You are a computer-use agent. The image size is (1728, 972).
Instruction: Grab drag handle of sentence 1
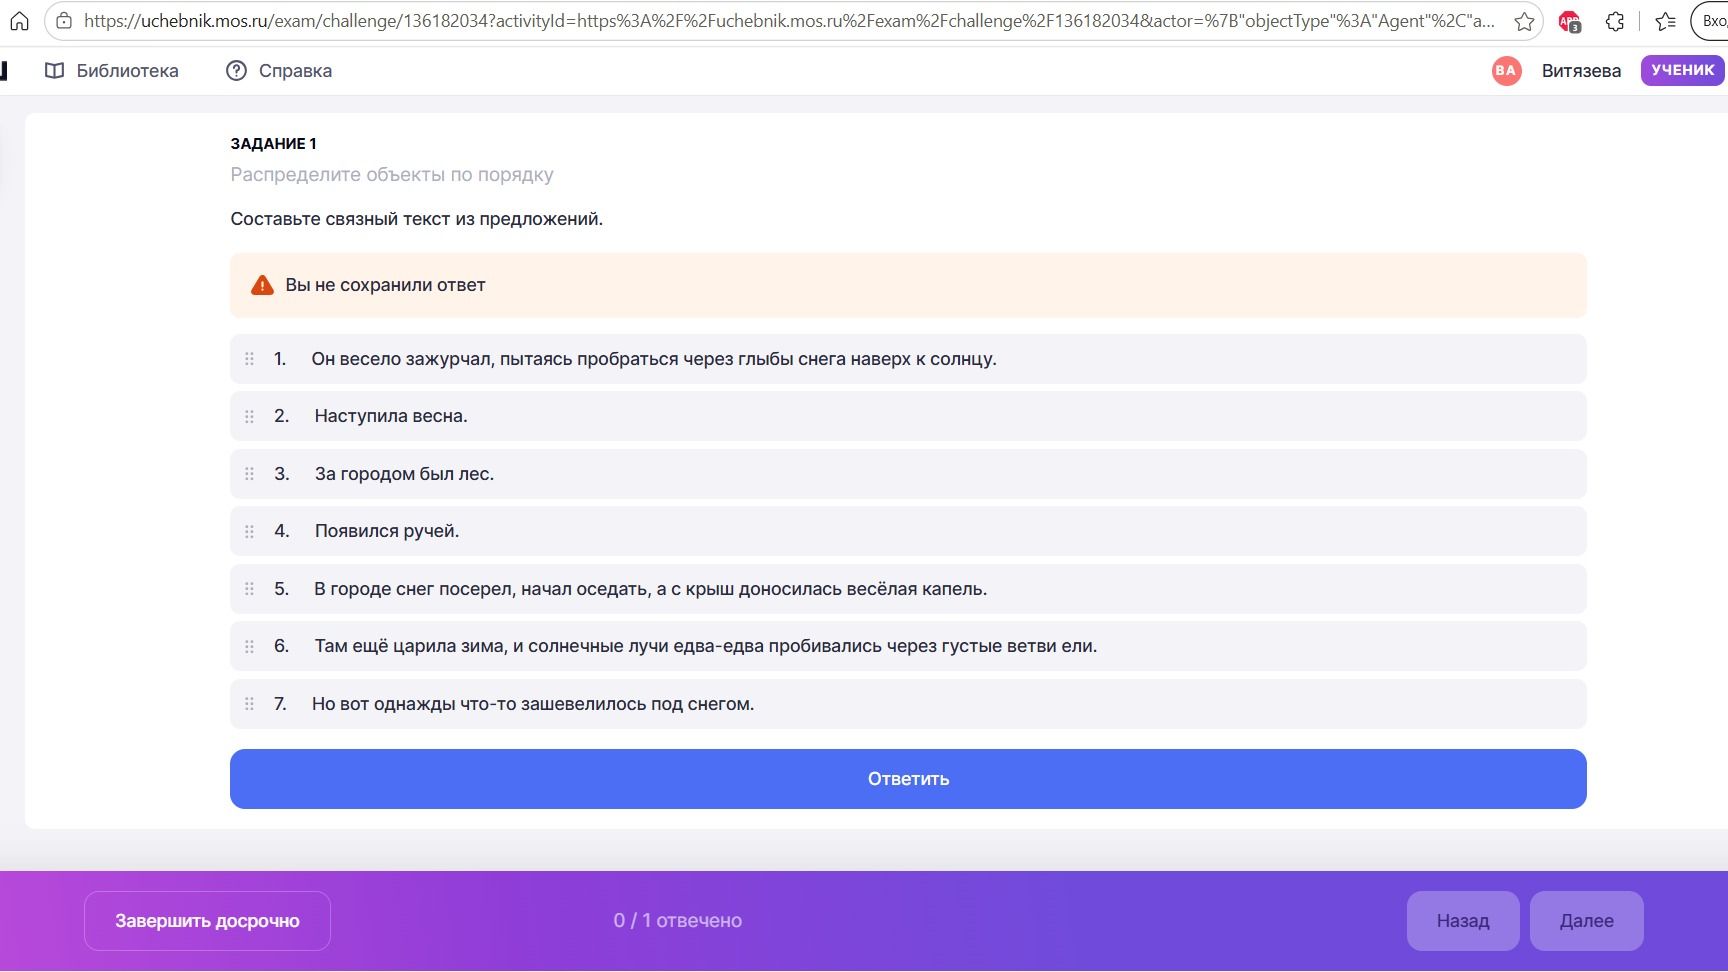249,359
